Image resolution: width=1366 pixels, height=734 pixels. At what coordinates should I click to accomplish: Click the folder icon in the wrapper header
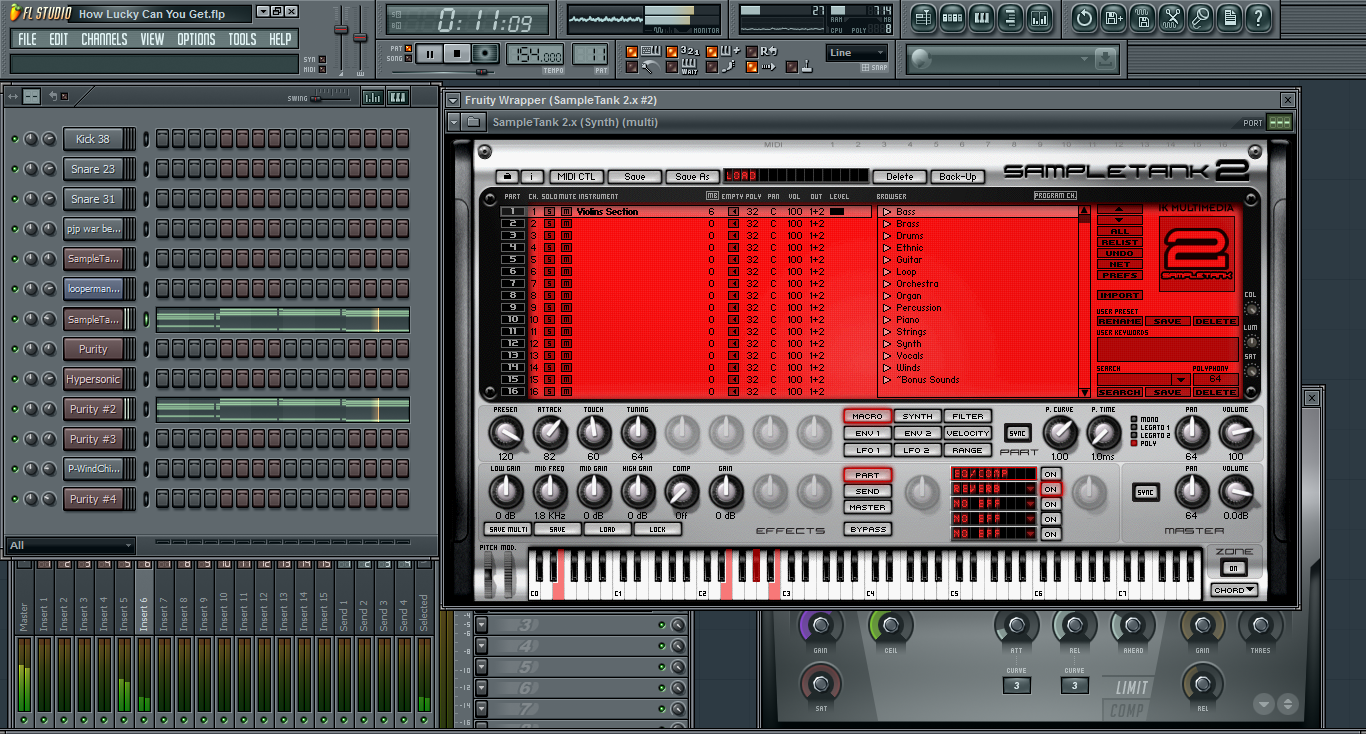(x=475, y=122)
